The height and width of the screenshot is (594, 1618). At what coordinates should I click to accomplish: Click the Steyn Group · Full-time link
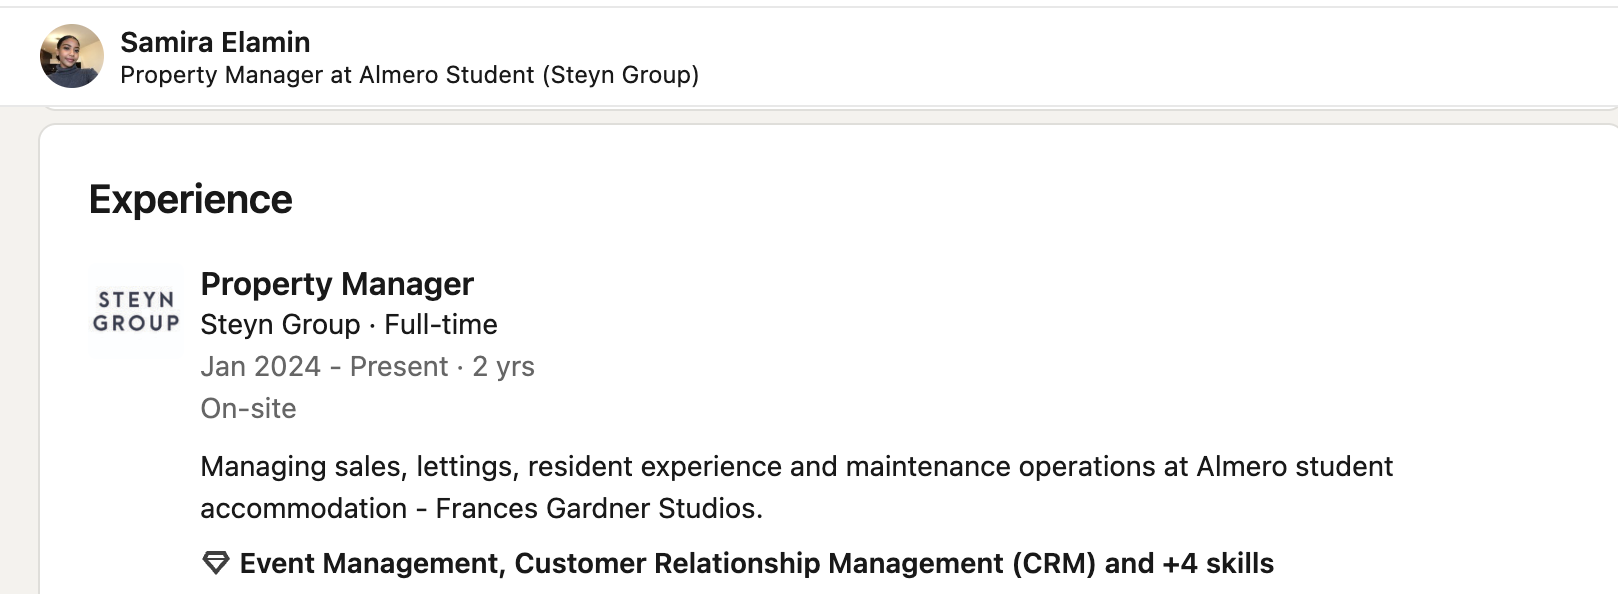click(x=348, y=324)
